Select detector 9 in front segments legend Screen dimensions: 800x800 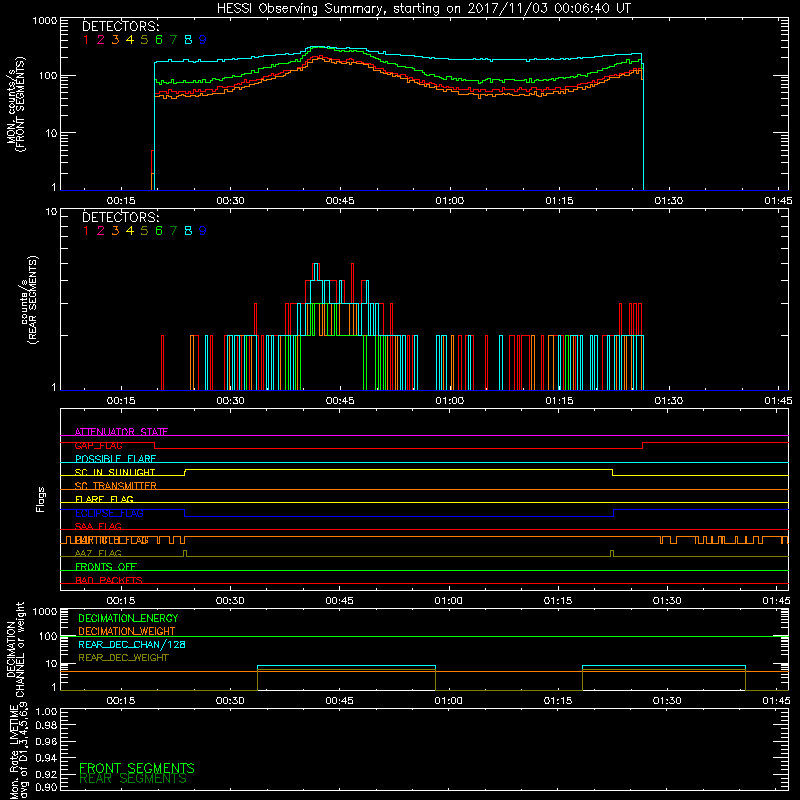(x=203, y=40)
